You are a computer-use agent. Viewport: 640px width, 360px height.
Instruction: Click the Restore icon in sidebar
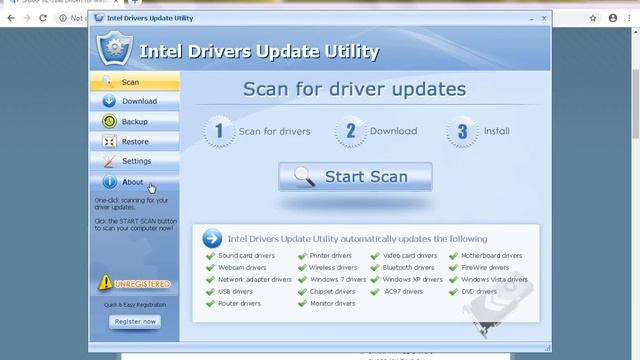pyautogui.click(x=109, y=142)
